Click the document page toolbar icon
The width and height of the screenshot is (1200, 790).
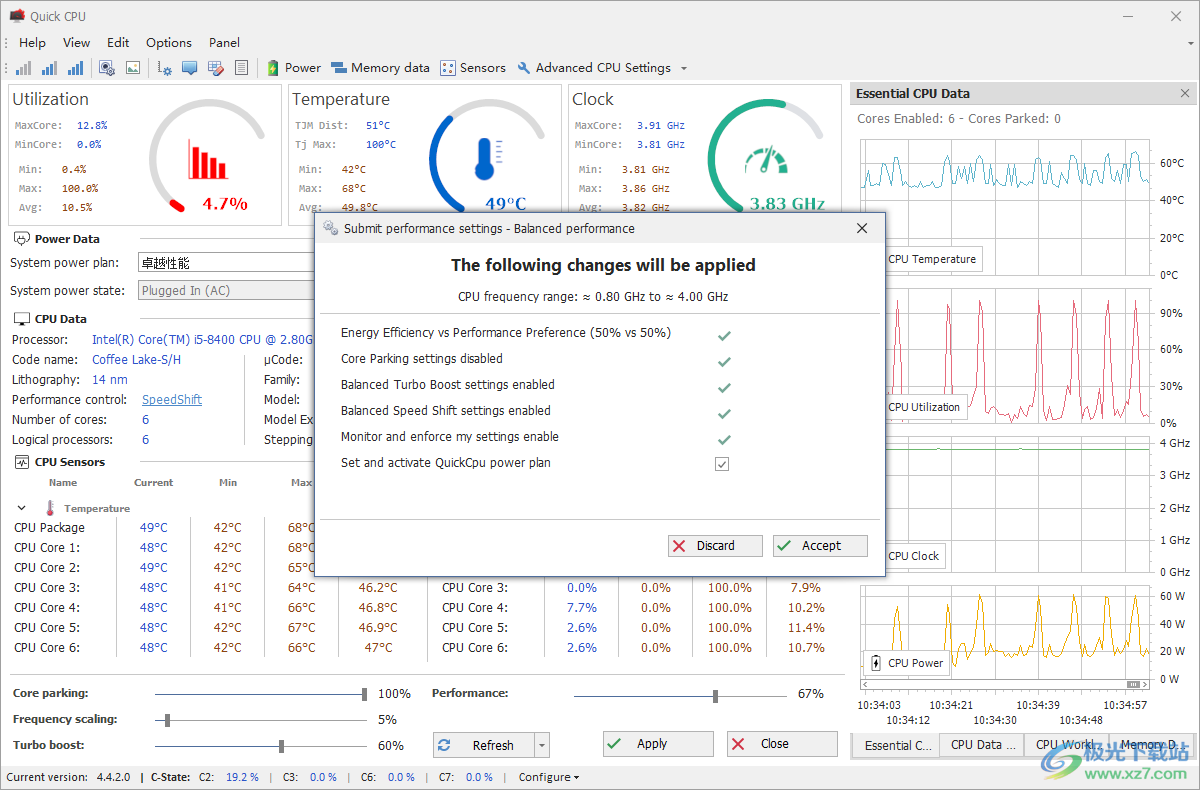click(x=241, y=68)
